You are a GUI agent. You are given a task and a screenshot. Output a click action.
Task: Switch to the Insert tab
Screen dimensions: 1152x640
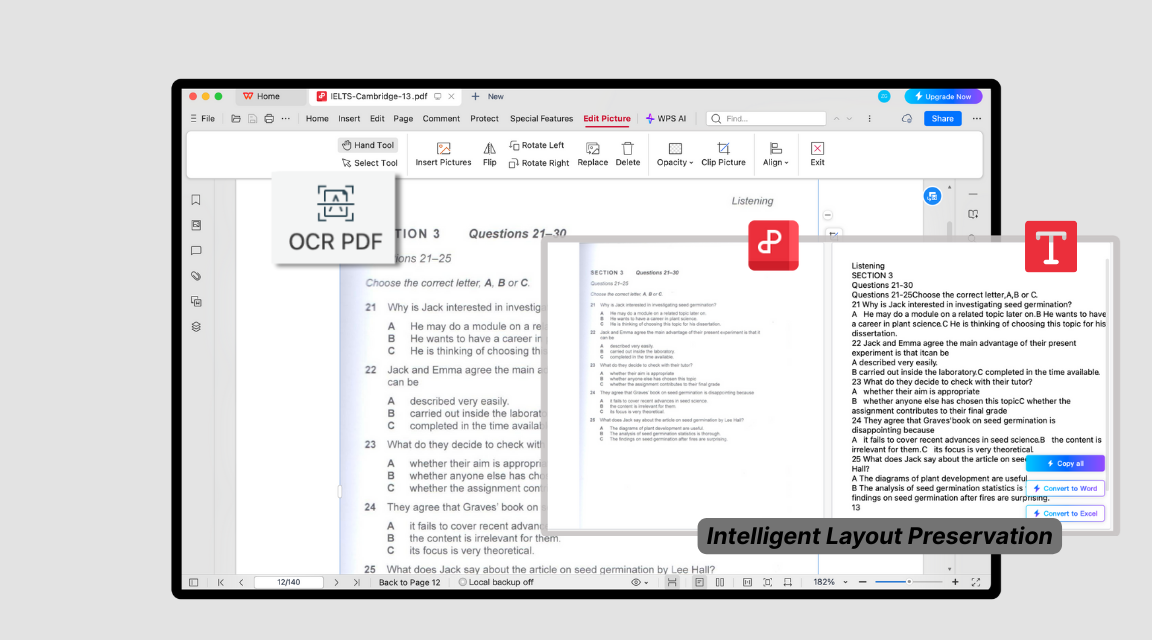[349, 118]
